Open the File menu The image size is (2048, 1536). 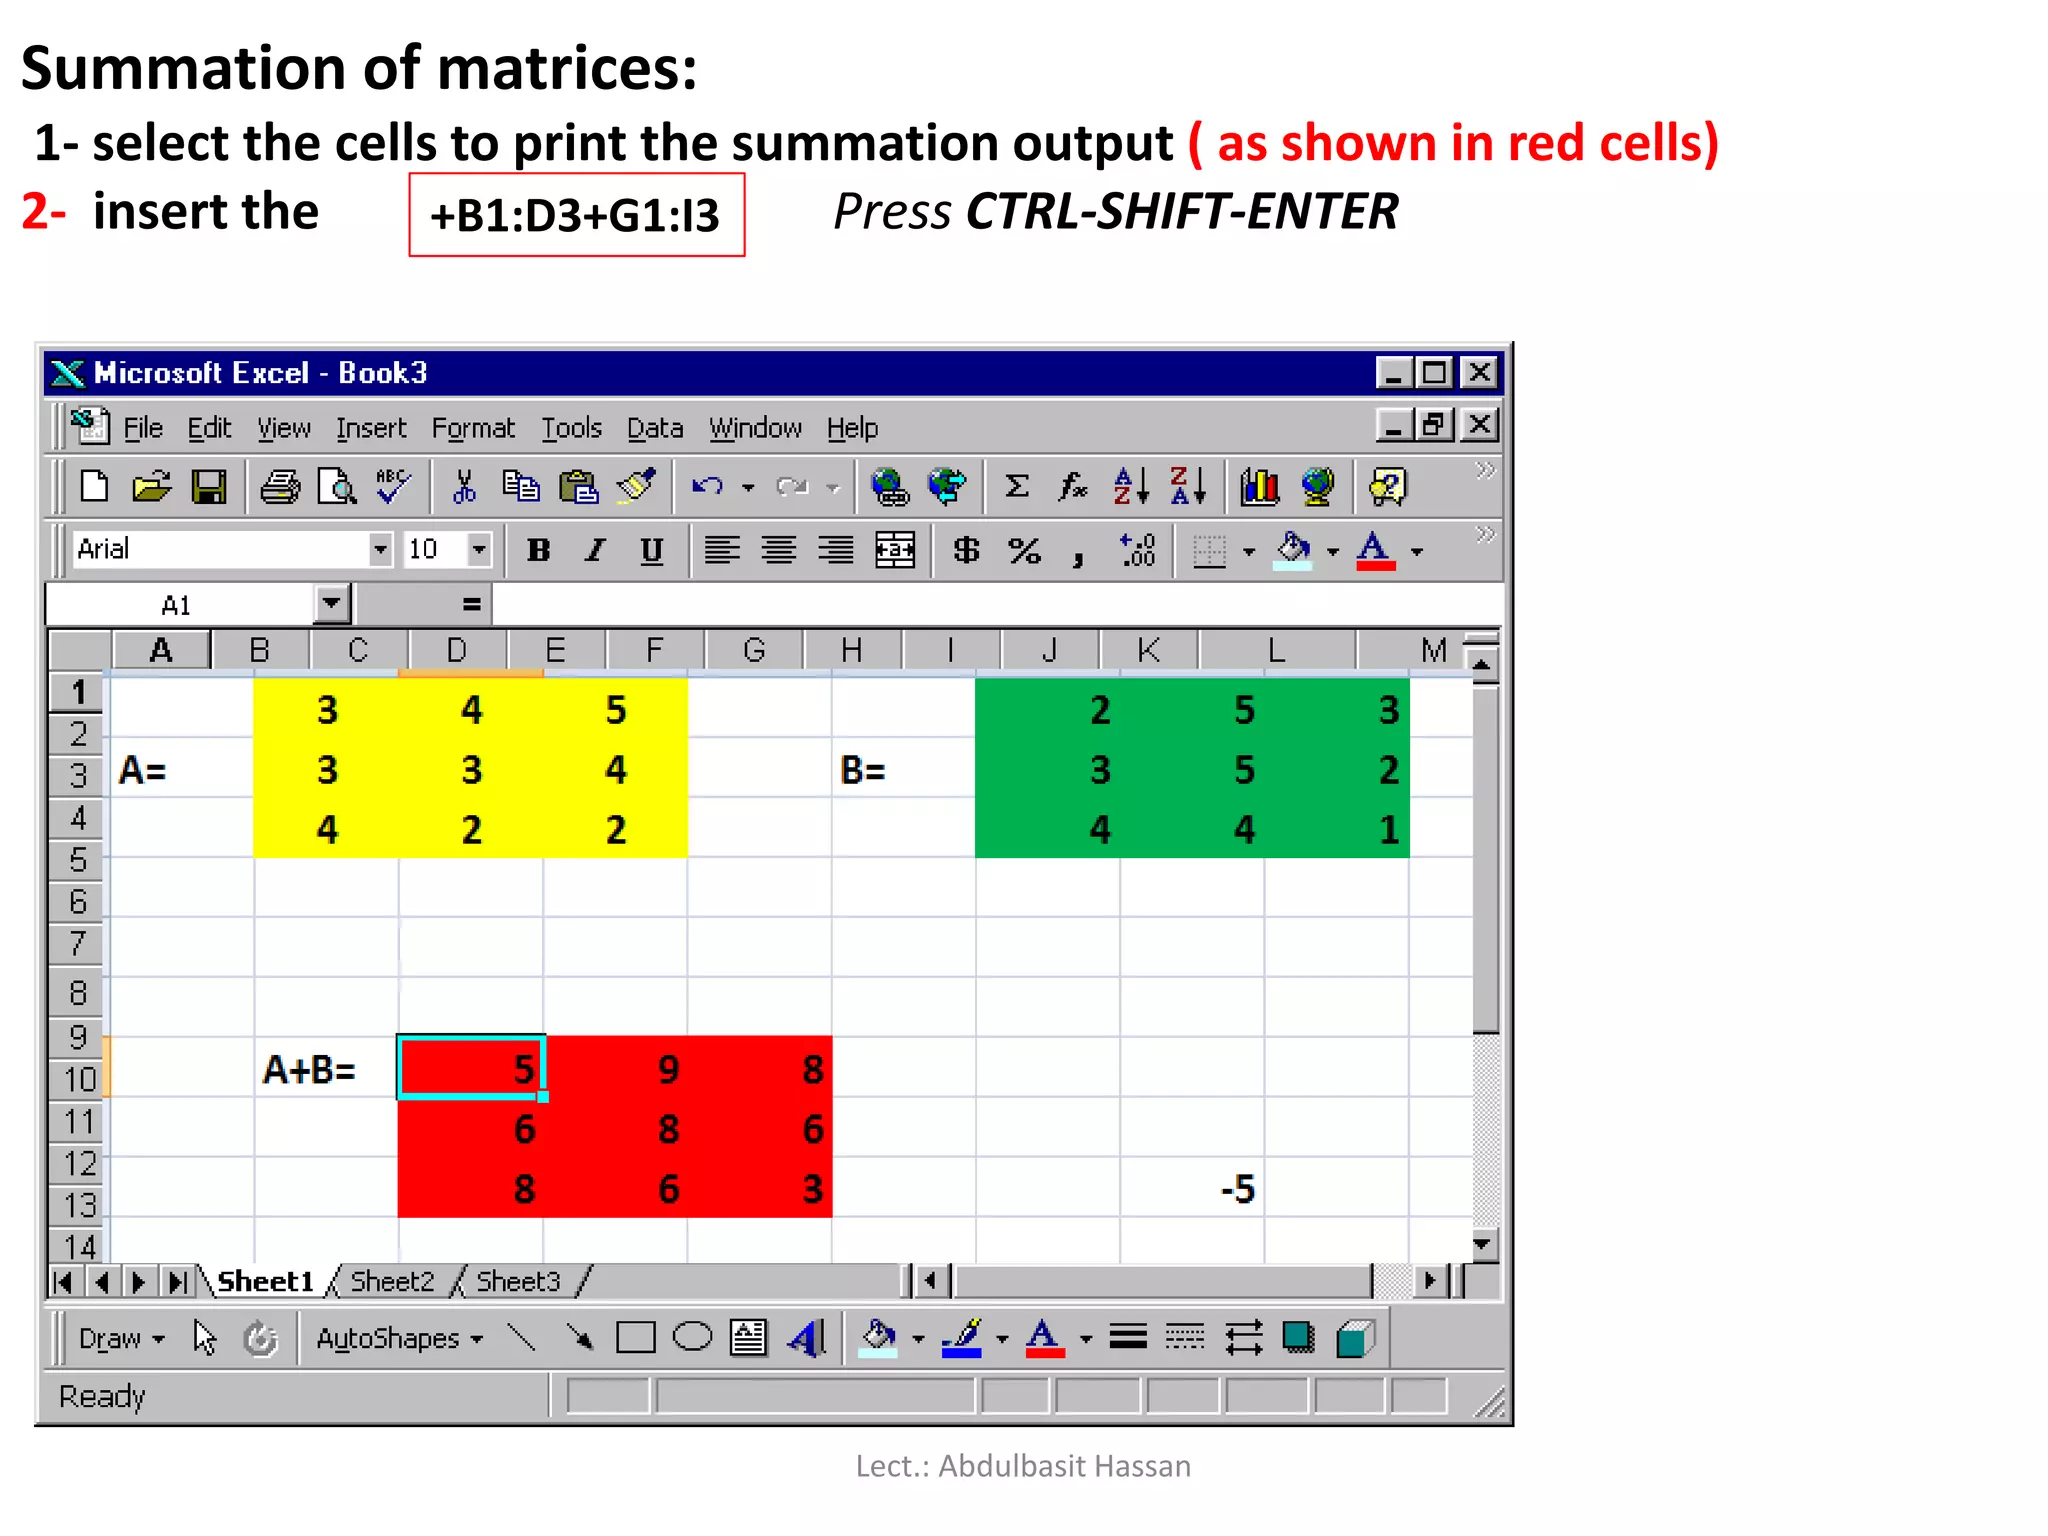pos(143,428)
